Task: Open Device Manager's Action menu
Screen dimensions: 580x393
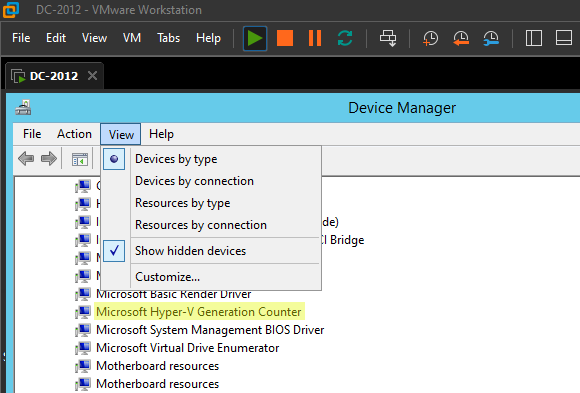Action: click(74, 134)
